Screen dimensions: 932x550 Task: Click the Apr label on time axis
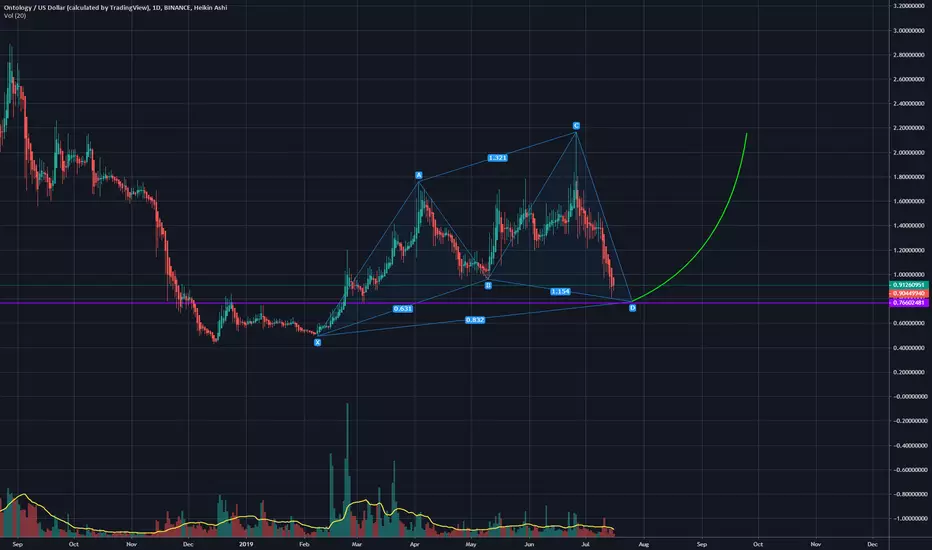coord(415,544)
